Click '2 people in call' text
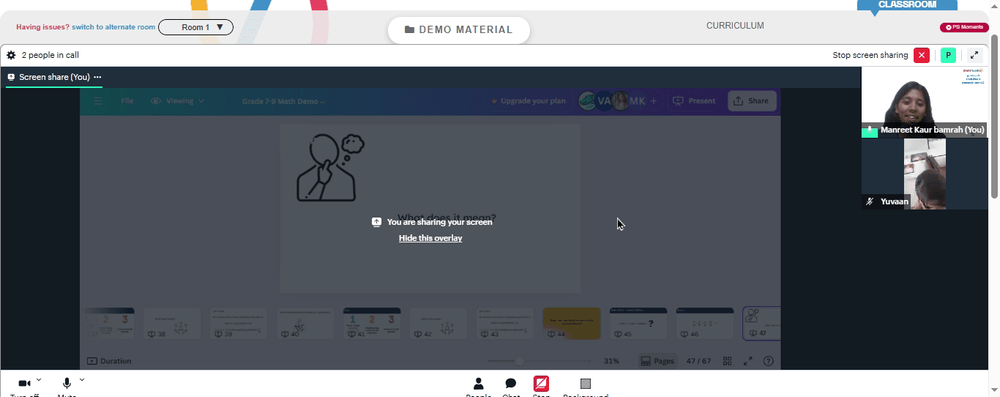This screenshot has width=1000, height=397. (50, 56)
